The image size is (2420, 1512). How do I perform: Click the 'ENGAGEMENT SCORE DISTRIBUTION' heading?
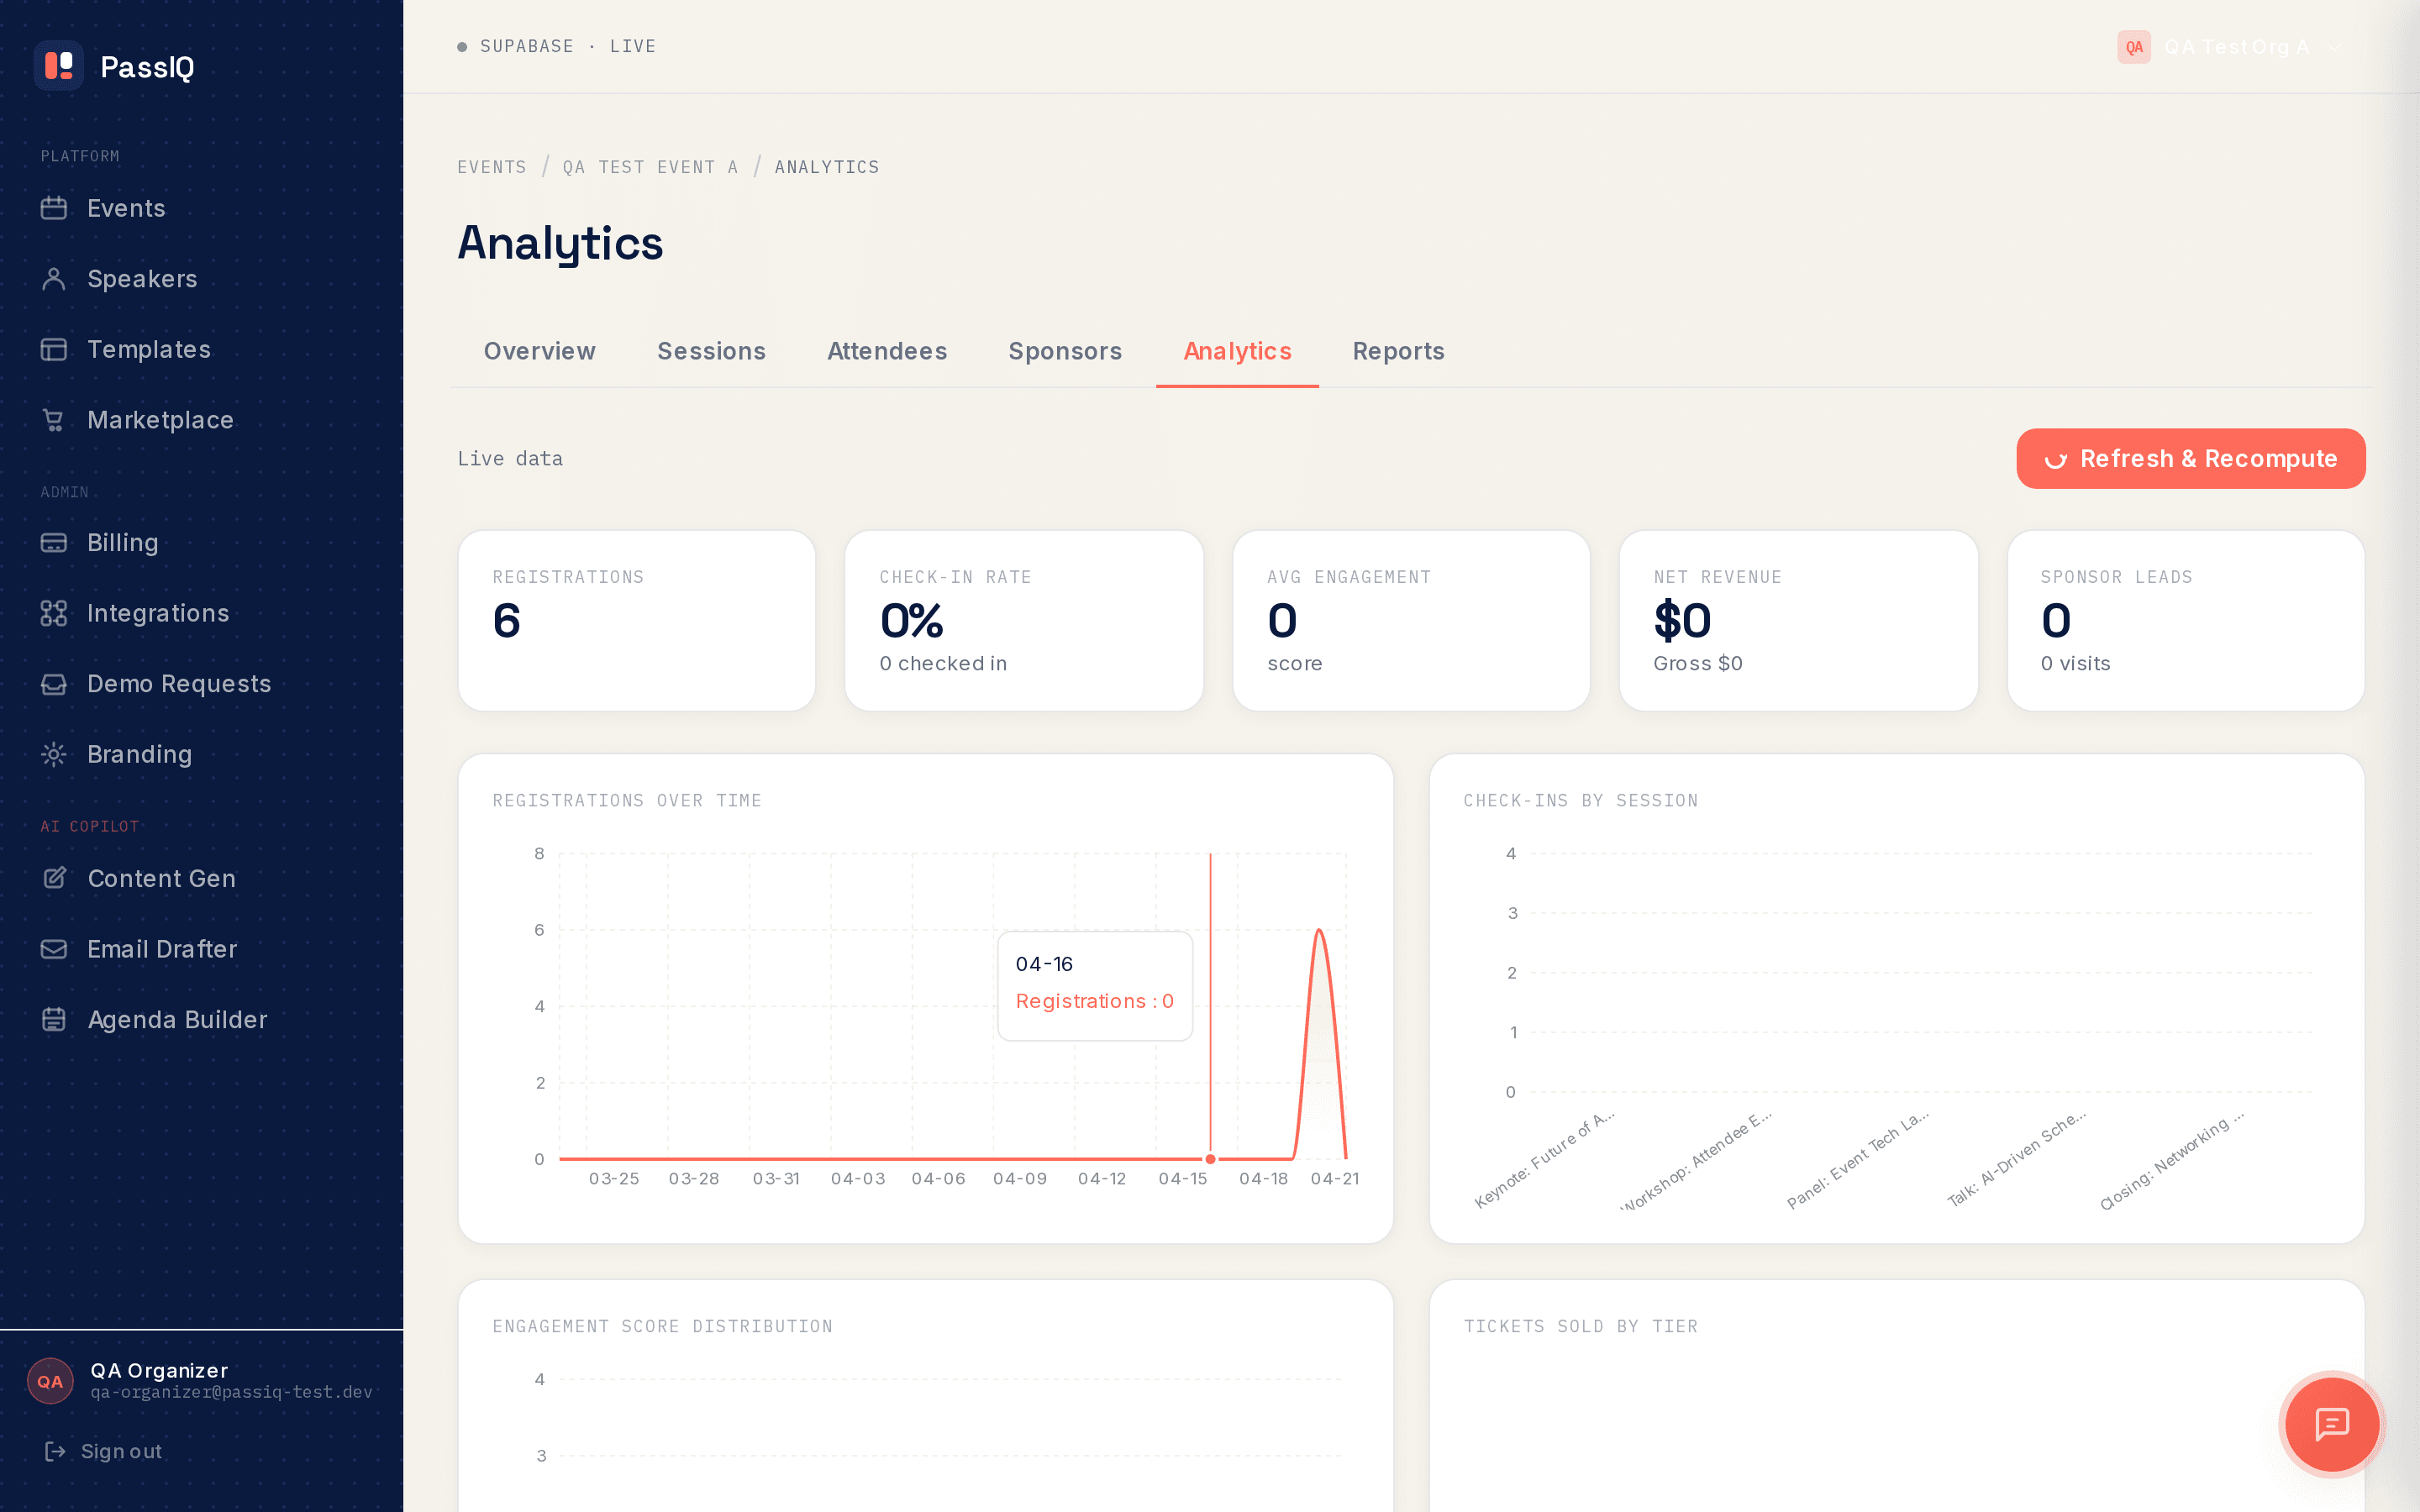[x=662, y=1327]
